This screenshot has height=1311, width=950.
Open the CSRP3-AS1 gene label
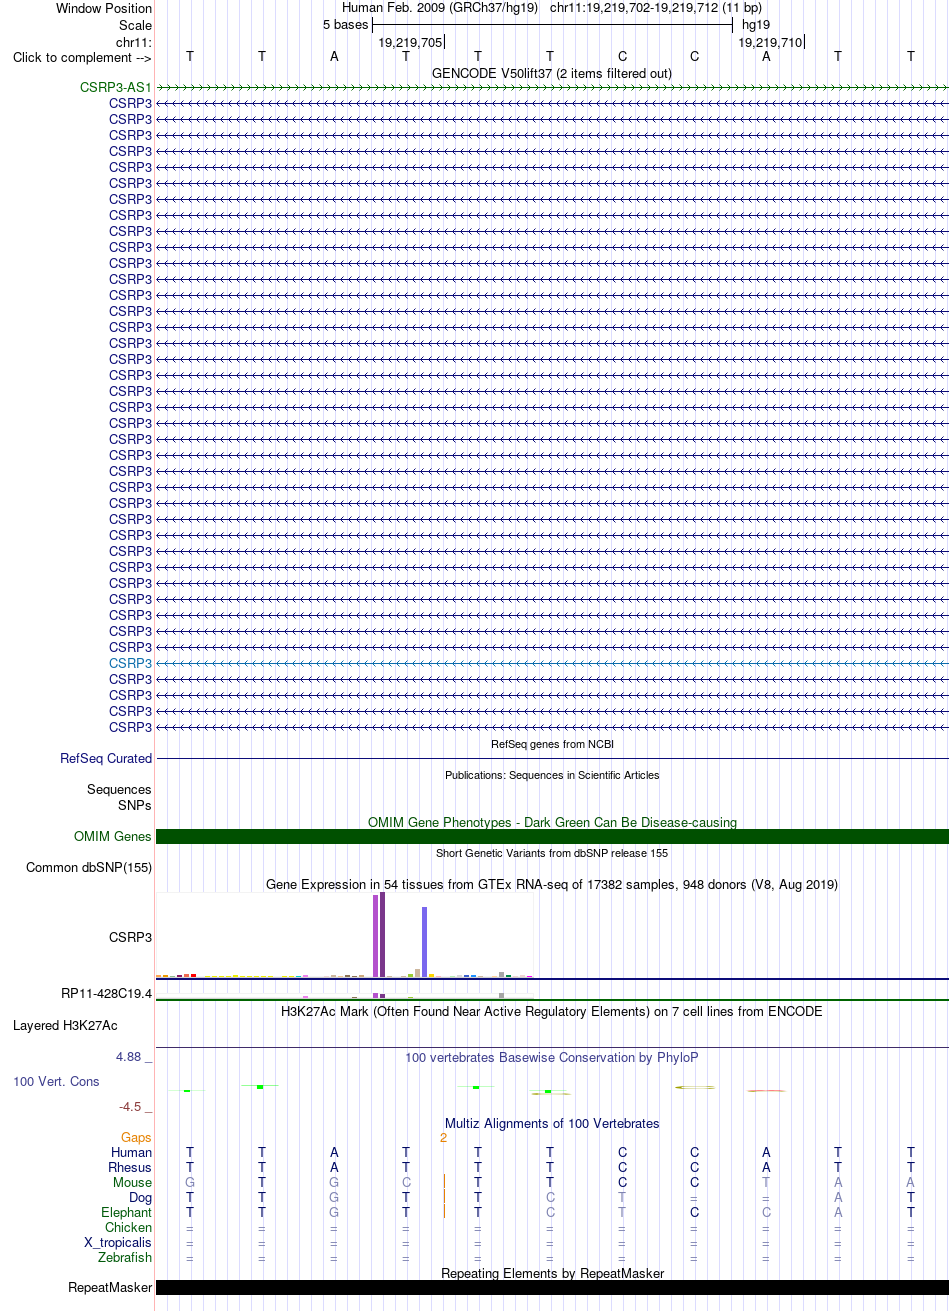(x=116, y=87)
